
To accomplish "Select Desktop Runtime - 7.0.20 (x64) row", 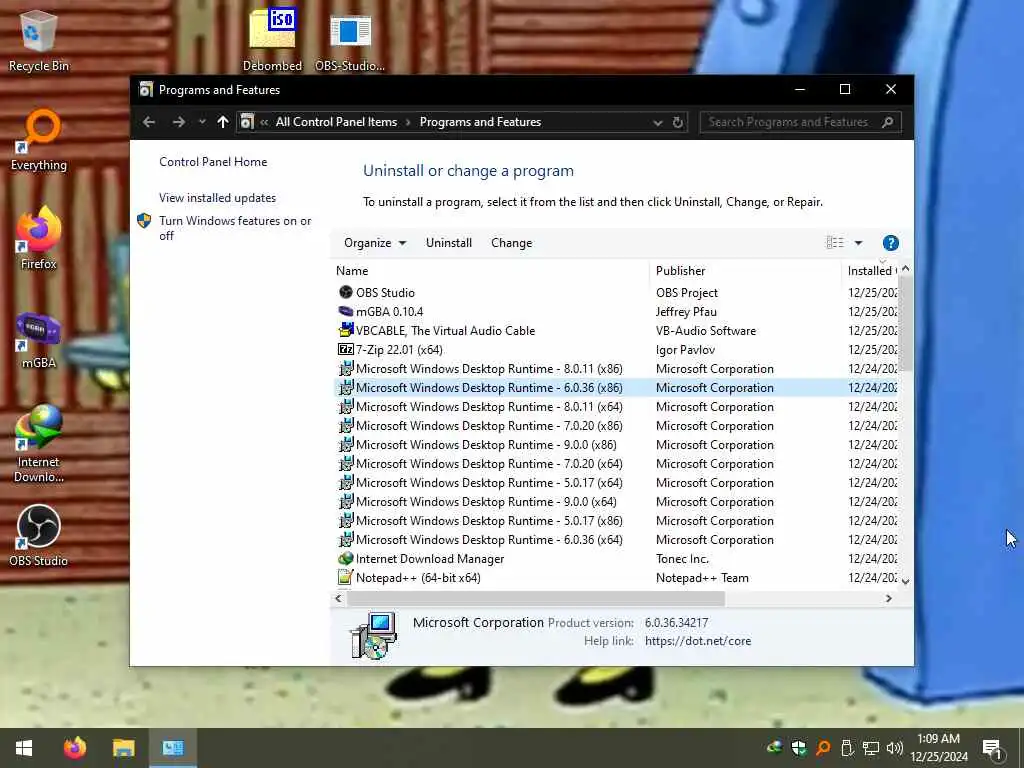I will click(616, 464).
